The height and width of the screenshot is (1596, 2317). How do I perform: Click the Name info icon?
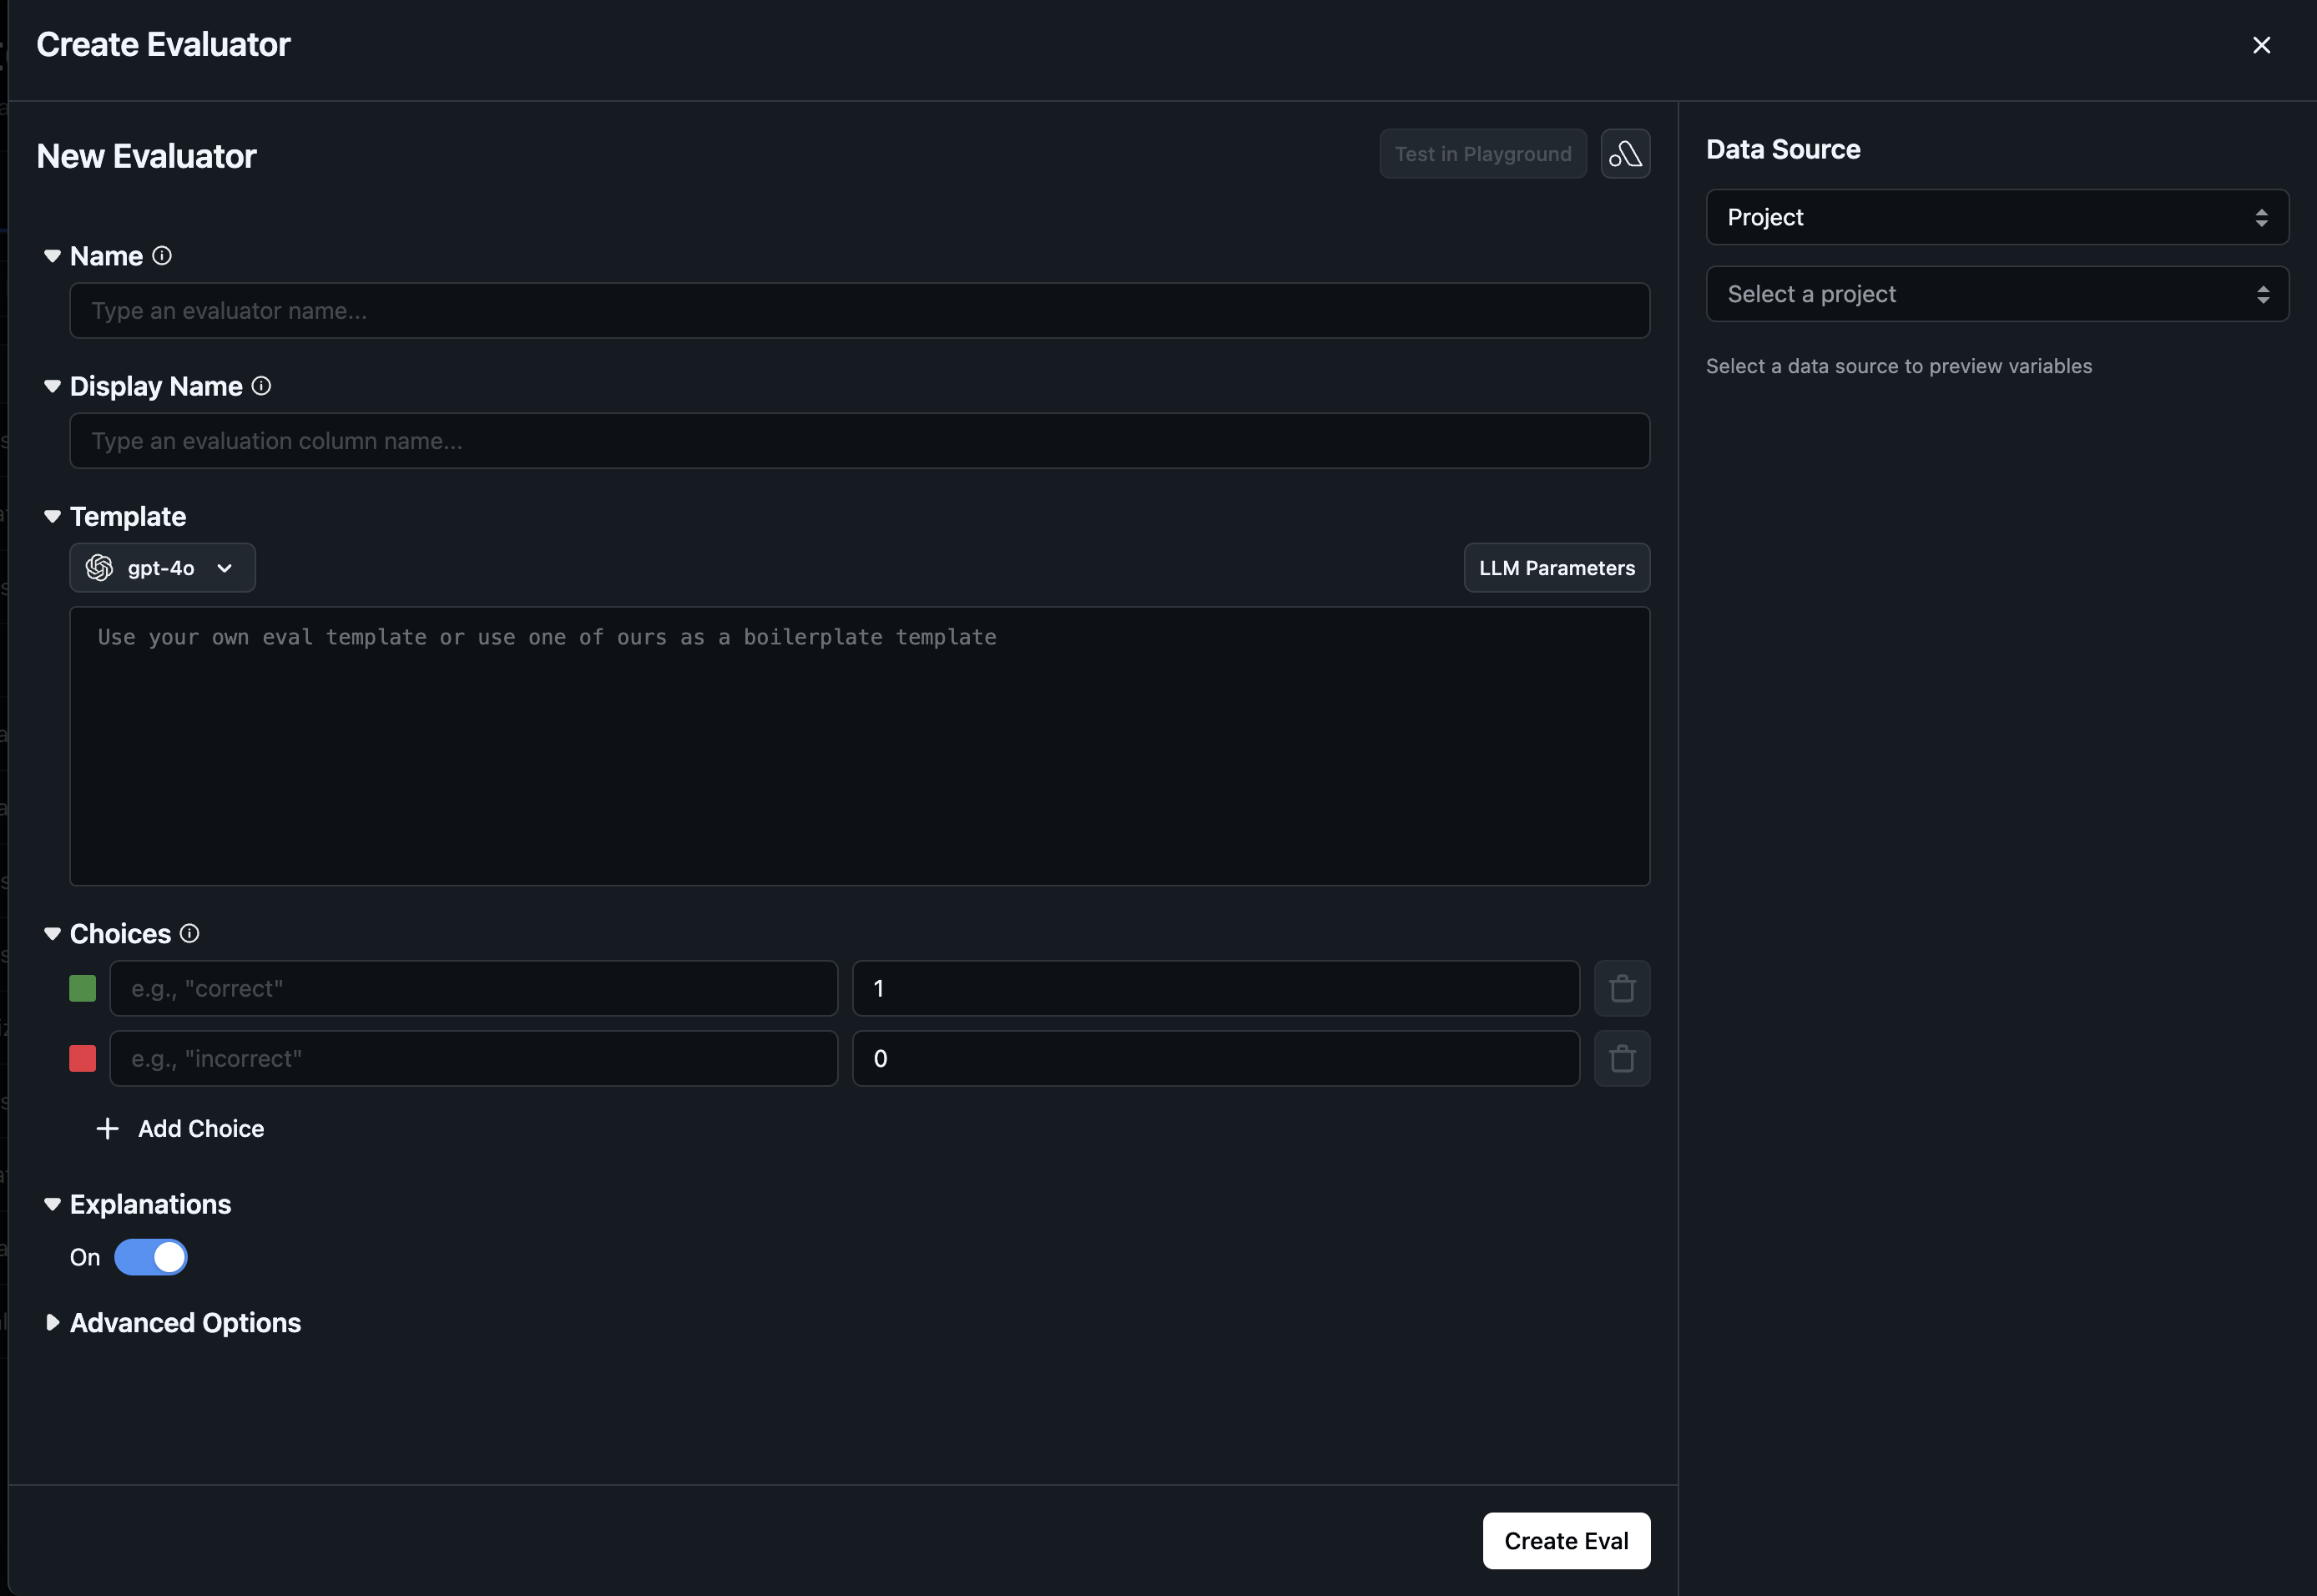(x=162, y=256)
